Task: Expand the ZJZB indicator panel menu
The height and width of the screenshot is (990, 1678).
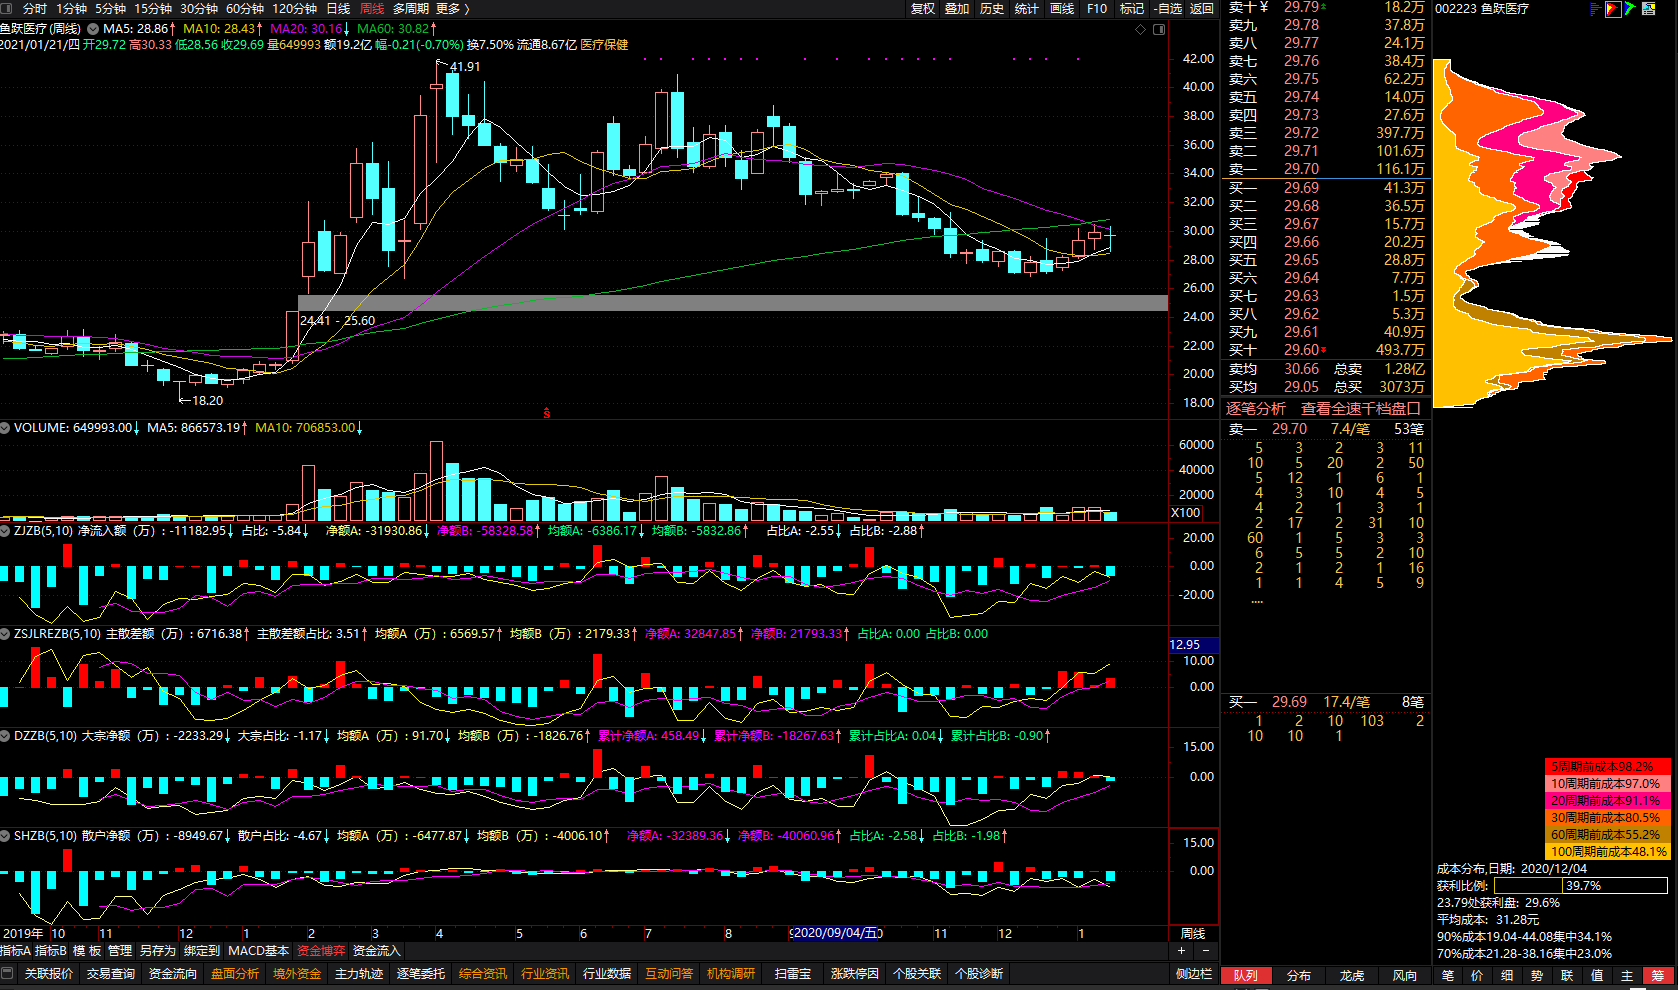Action: pos(6,531)
